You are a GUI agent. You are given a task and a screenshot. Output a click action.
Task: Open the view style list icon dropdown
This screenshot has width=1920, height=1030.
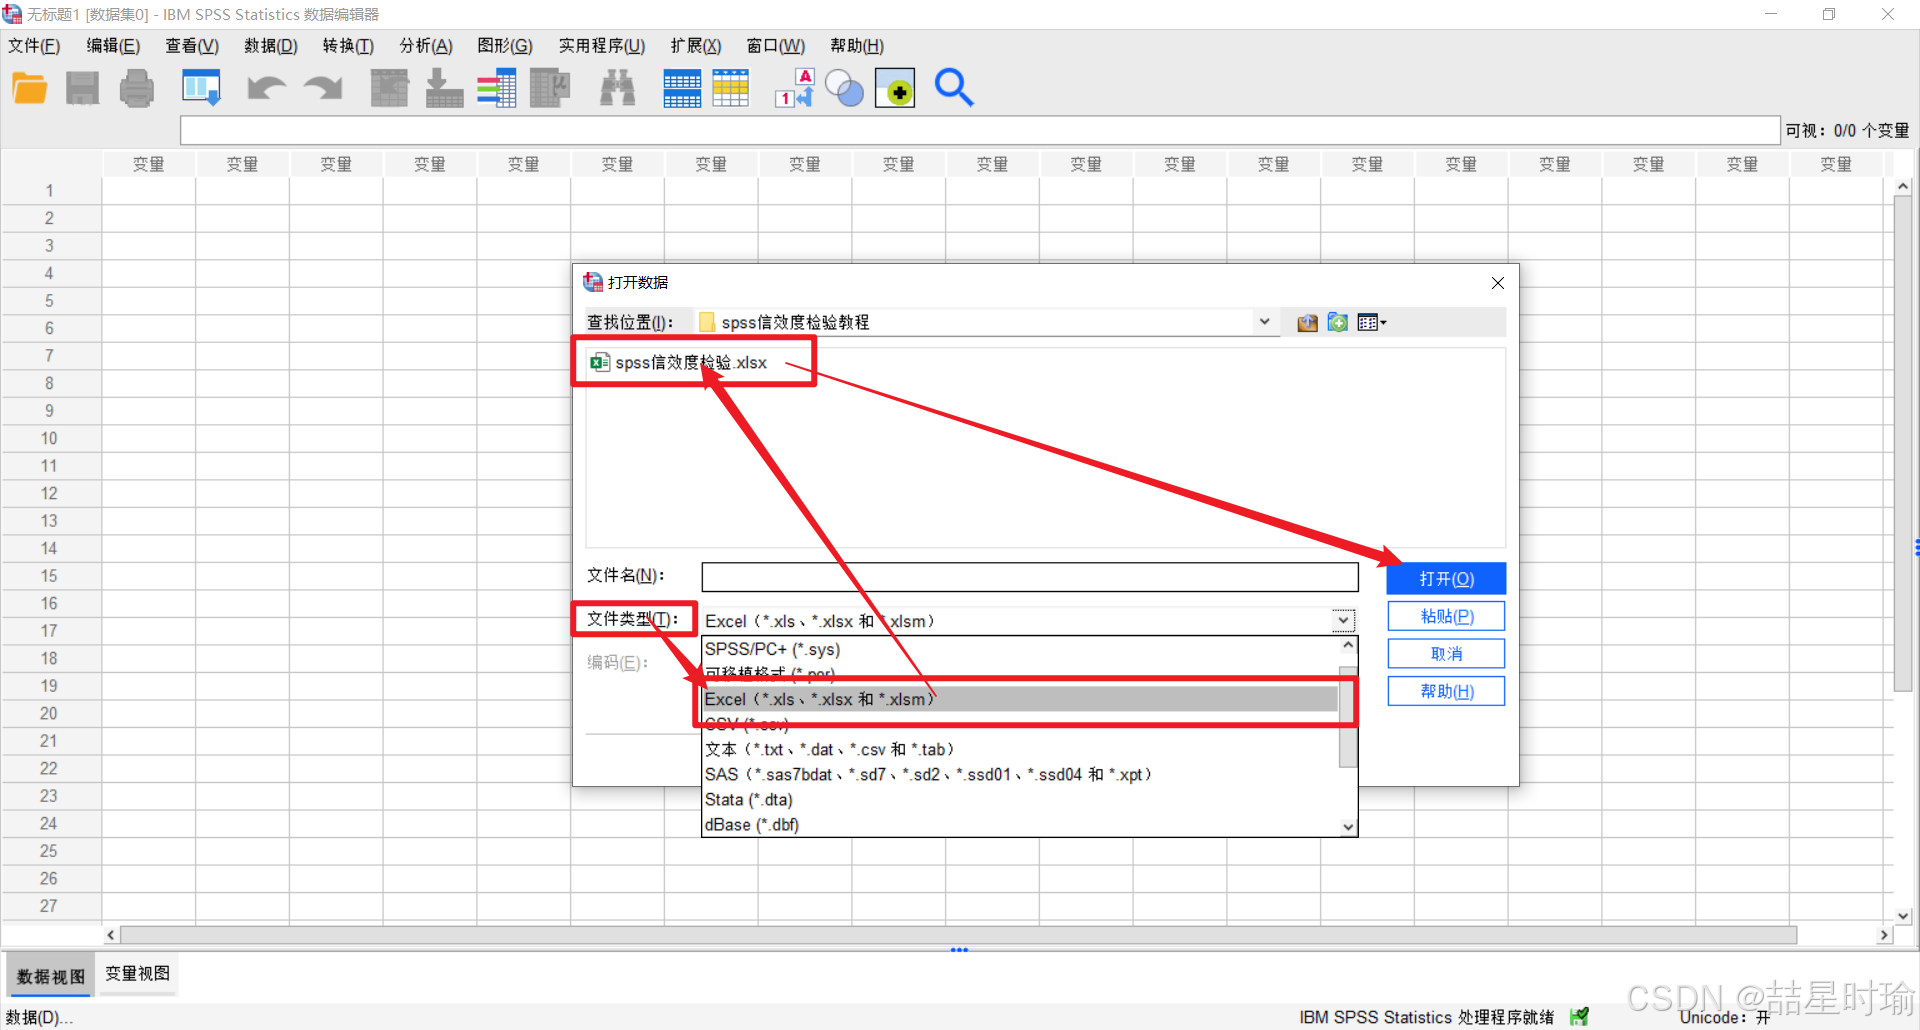1372,322
